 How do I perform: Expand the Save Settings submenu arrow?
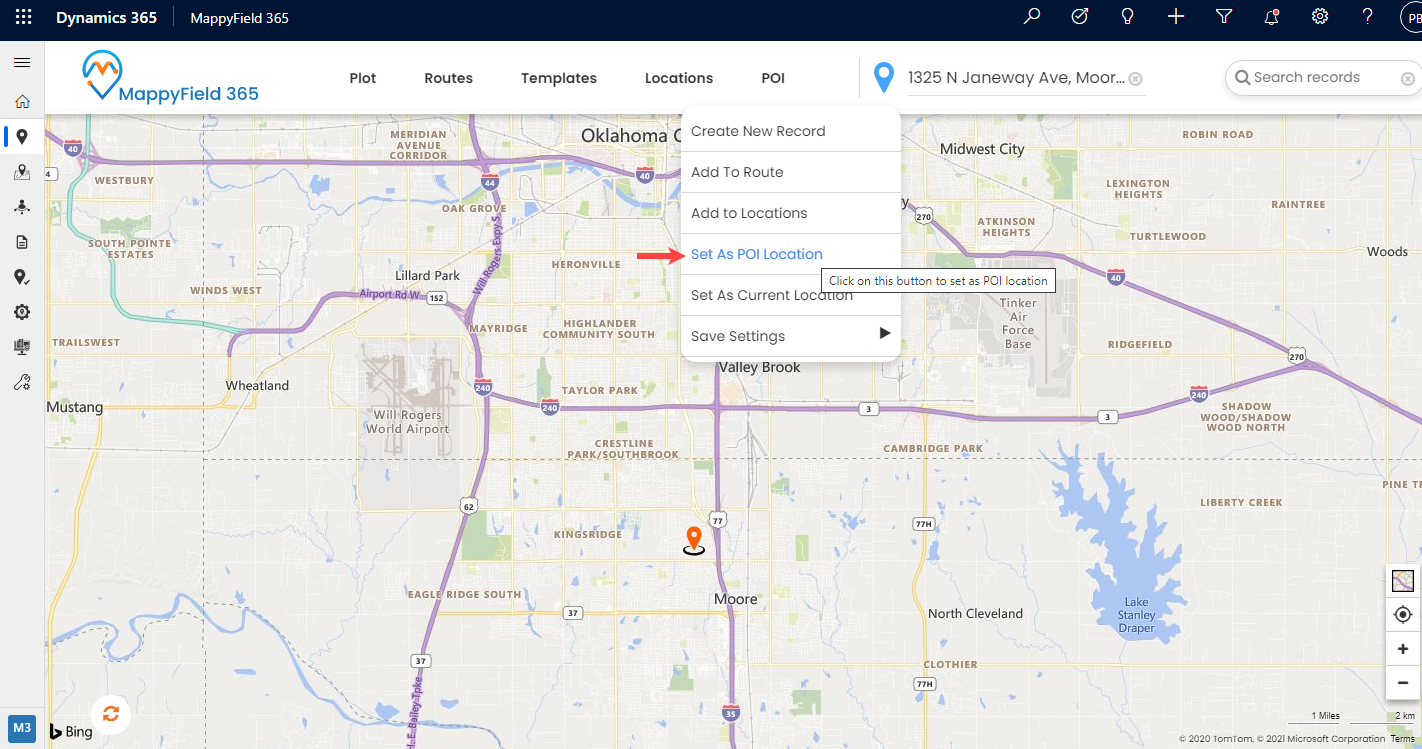pyautogui.click(x=884, y=334)
